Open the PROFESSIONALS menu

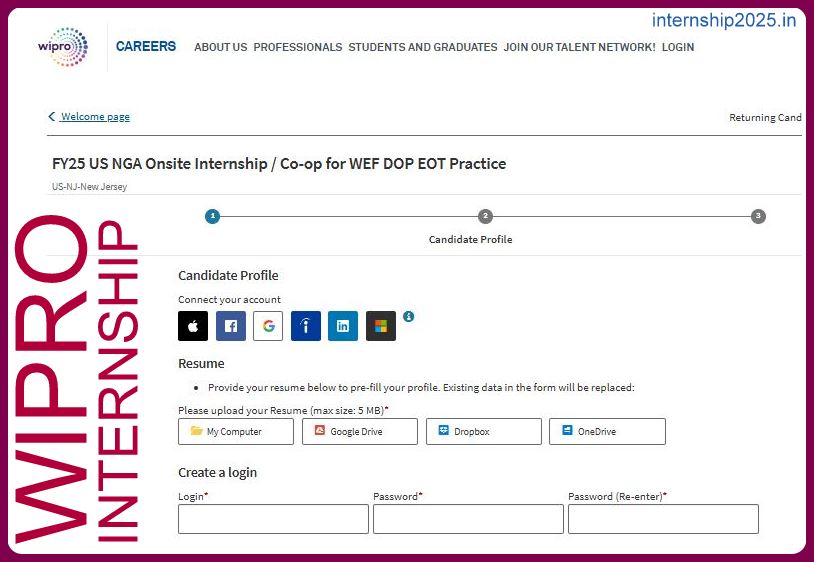298,47
